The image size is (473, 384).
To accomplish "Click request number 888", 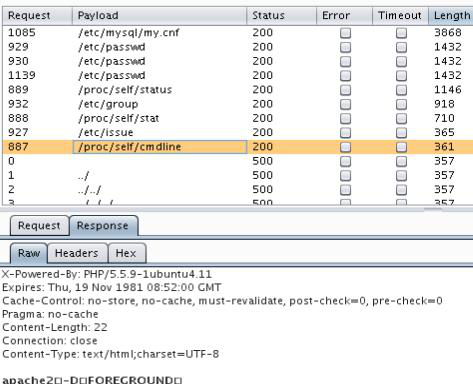I will 18,118.
